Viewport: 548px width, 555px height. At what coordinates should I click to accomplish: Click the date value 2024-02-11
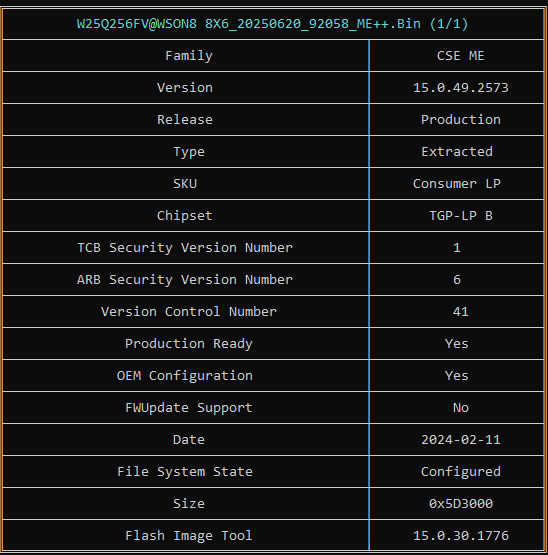[461, 440]
